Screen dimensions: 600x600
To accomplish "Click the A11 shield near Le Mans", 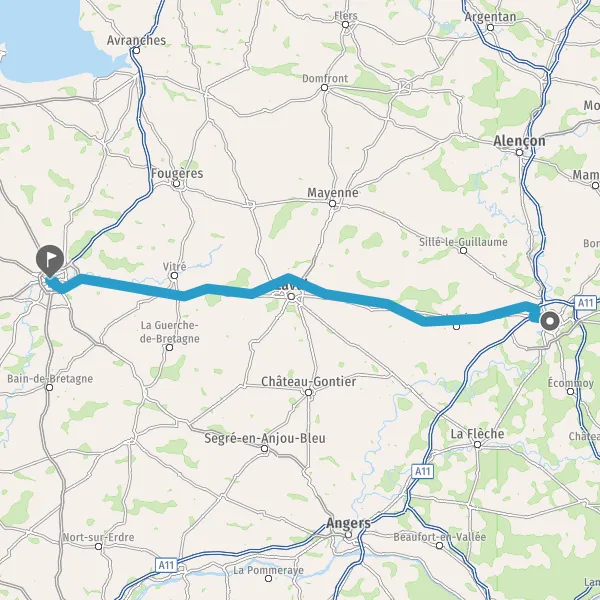I will (x=585, y=303).
